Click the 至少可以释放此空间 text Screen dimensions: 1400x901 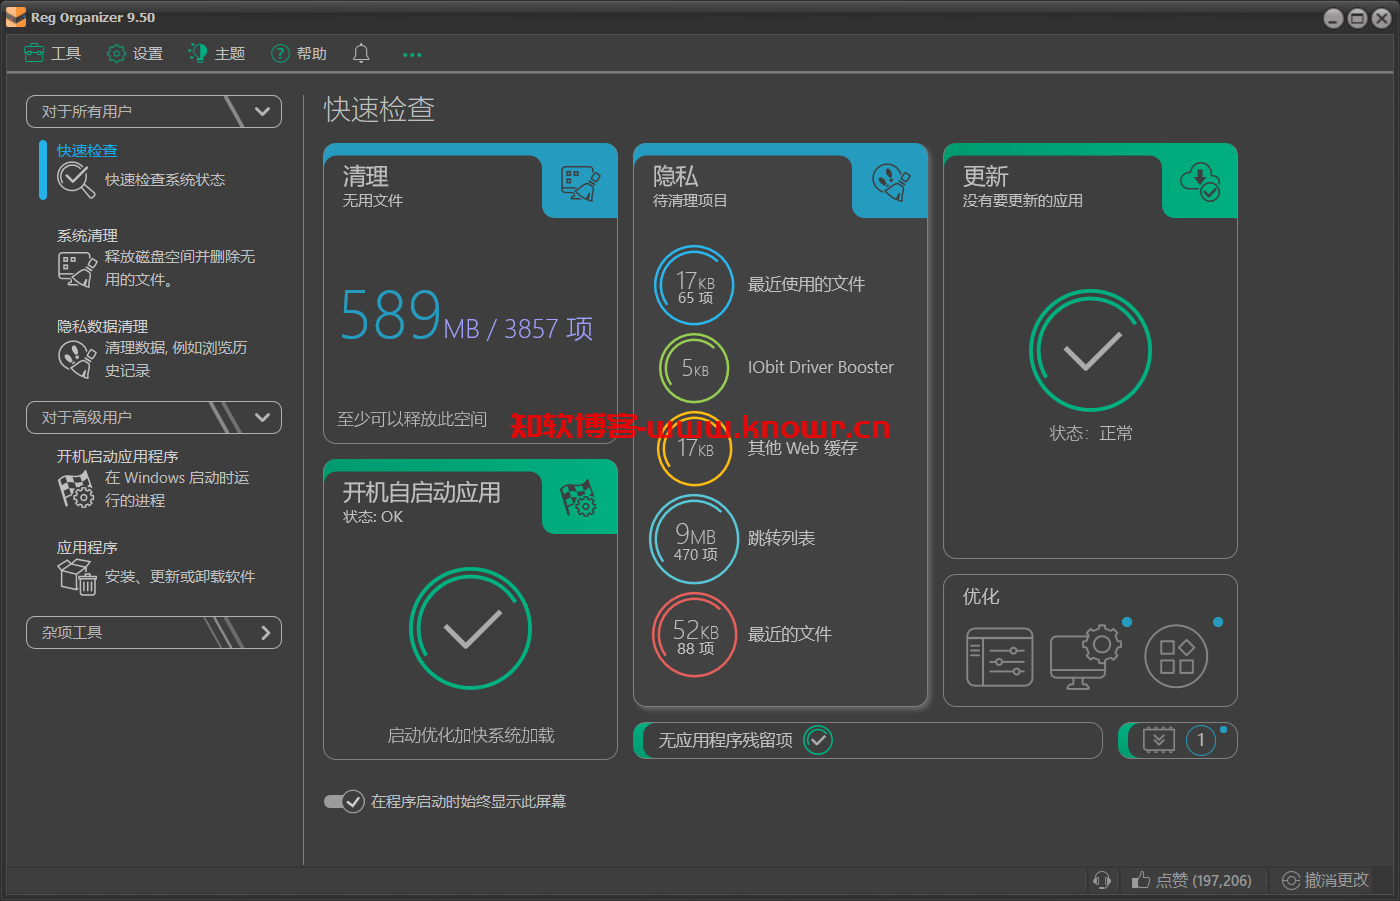pos(412,419)
